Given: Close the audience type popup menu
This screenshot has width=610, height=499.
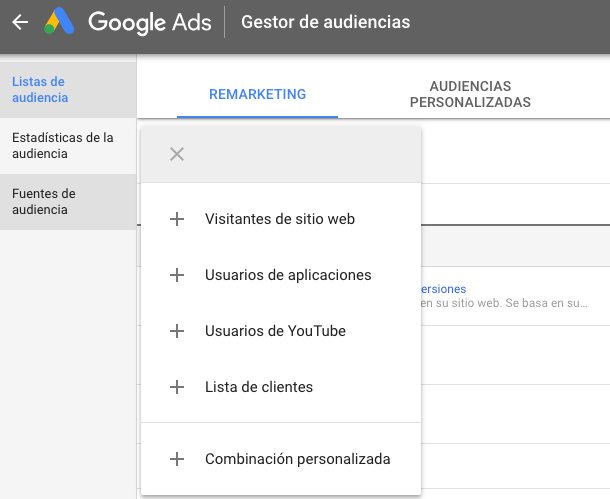Looking at the screenshot, I should pyautogui.click(x=177, y=154).
